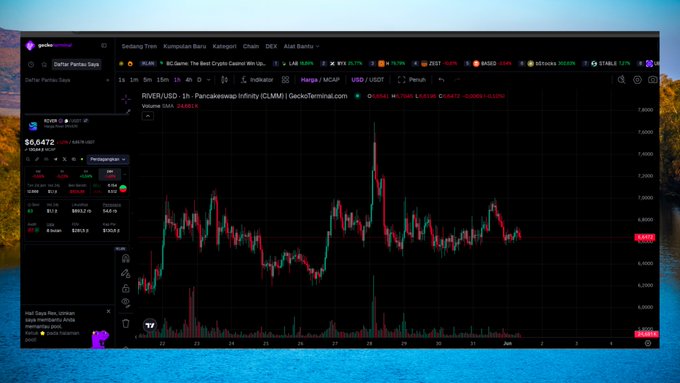Open the chart layout templates grid icon
This screenshot has width=680, height=383.
coord(285,80)
